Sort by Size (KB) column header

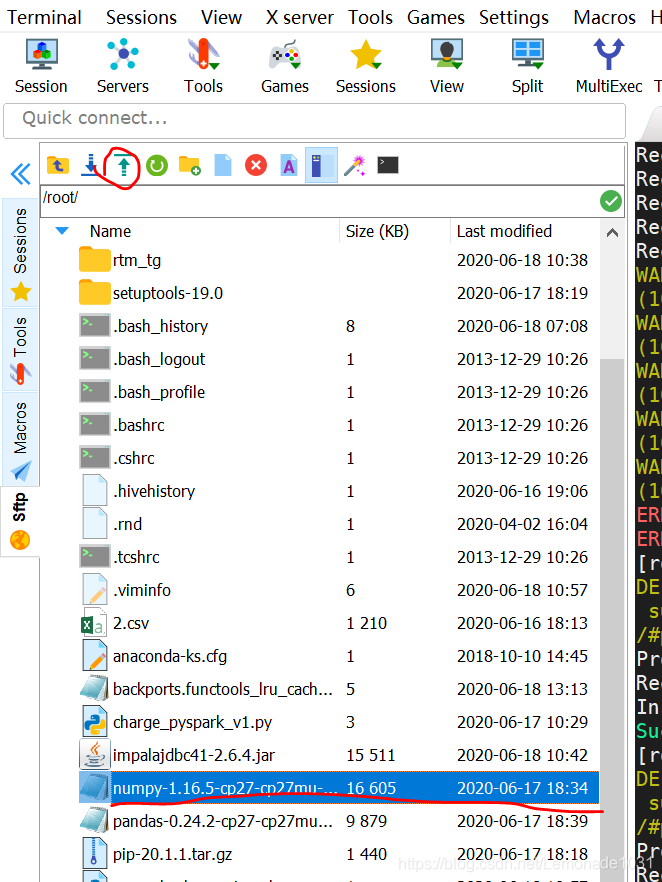tap(377, 231)
